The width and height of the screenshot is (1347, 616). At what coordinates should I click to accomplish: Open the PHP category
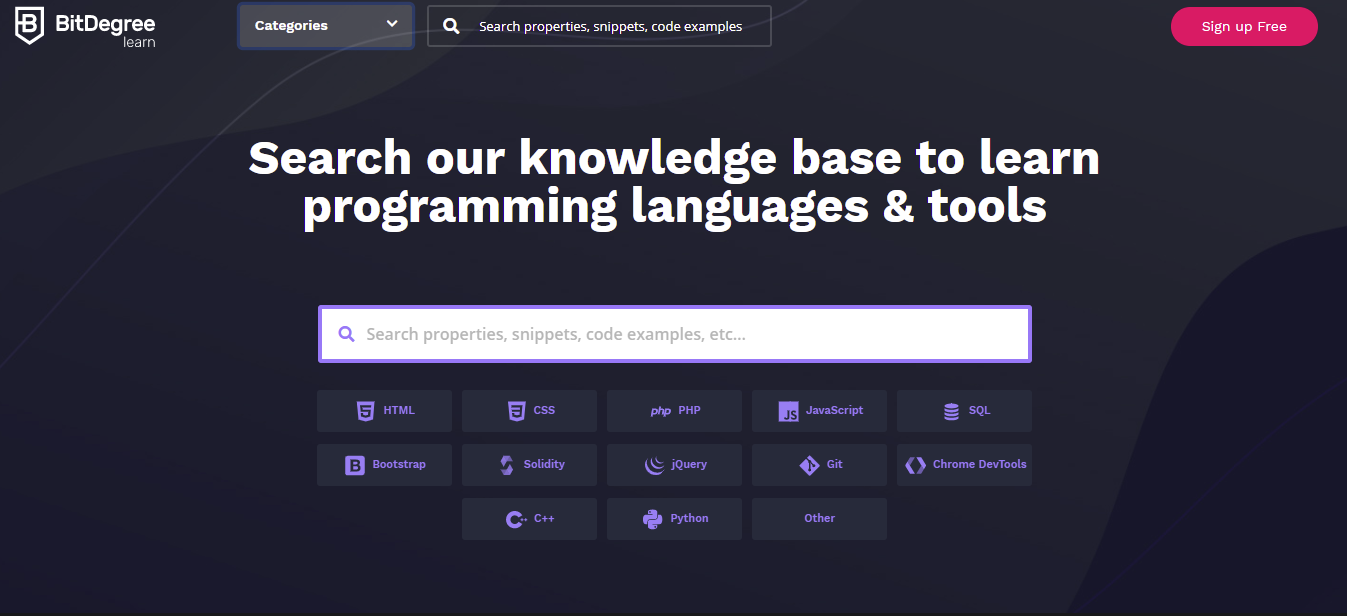tap(674, 411)
